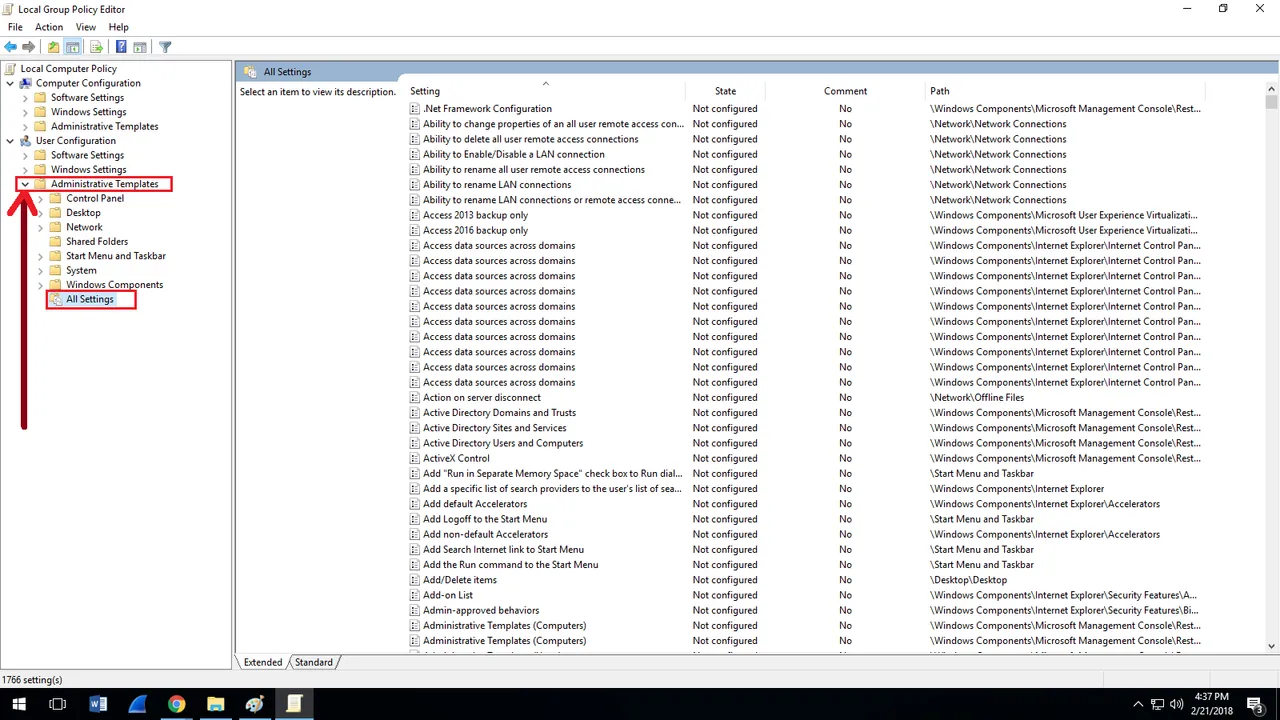Viewport: 1280px width, 720px height.
Task: Open Google Chrome from the taskbar
Action: (176, 704)
